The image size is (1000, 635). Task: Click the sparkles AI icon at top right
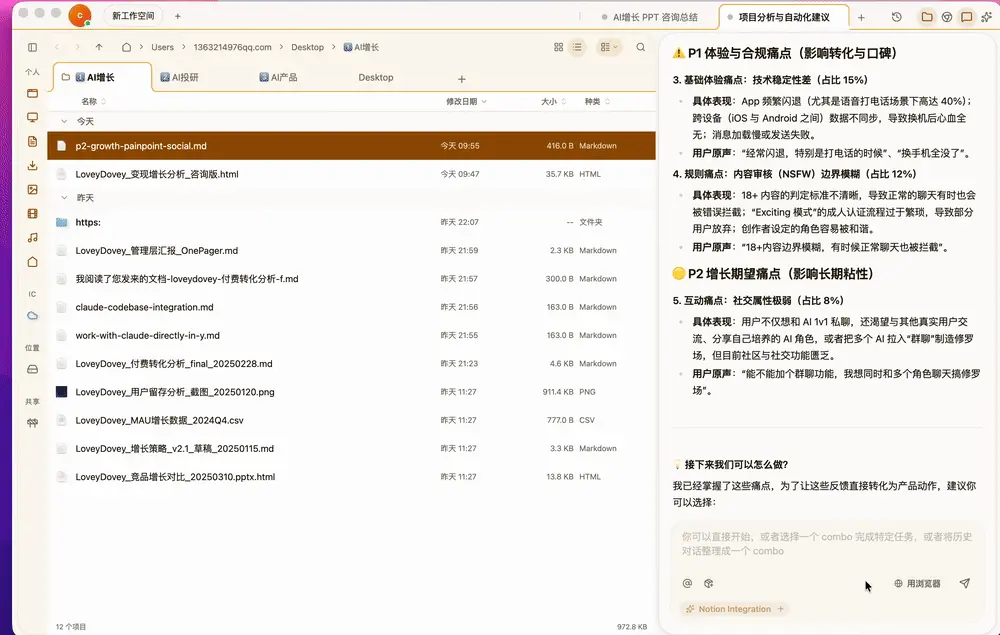pos(987,17)
